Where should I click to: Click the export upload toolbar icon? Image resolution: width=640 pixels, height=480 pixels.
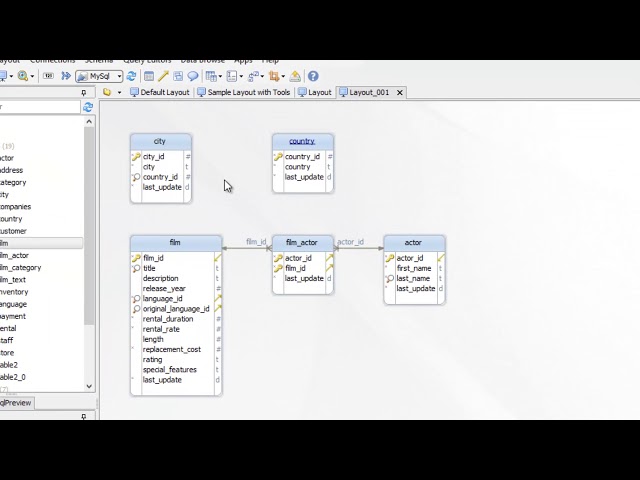coord(295,76)
